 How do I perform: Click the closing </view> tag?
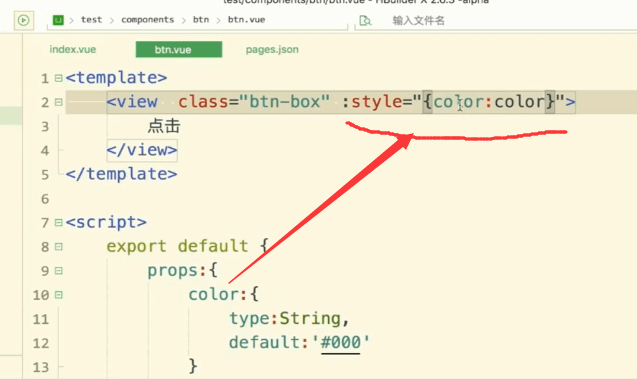pos(142,150)
